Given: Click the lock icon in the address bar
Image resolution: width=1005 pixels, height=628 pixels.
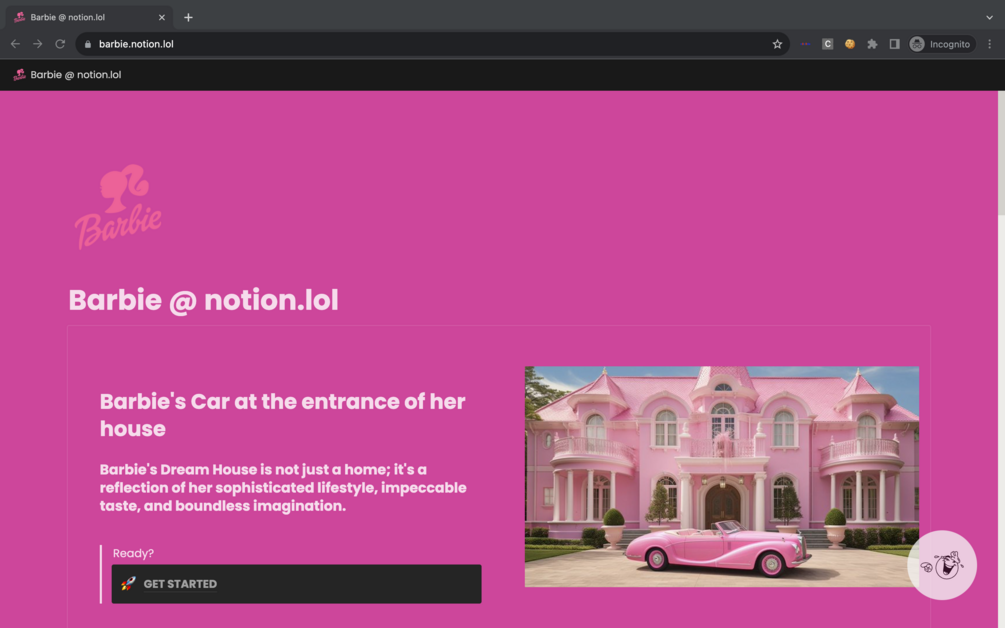Looking at the screenshot, I should pos(88,44).
